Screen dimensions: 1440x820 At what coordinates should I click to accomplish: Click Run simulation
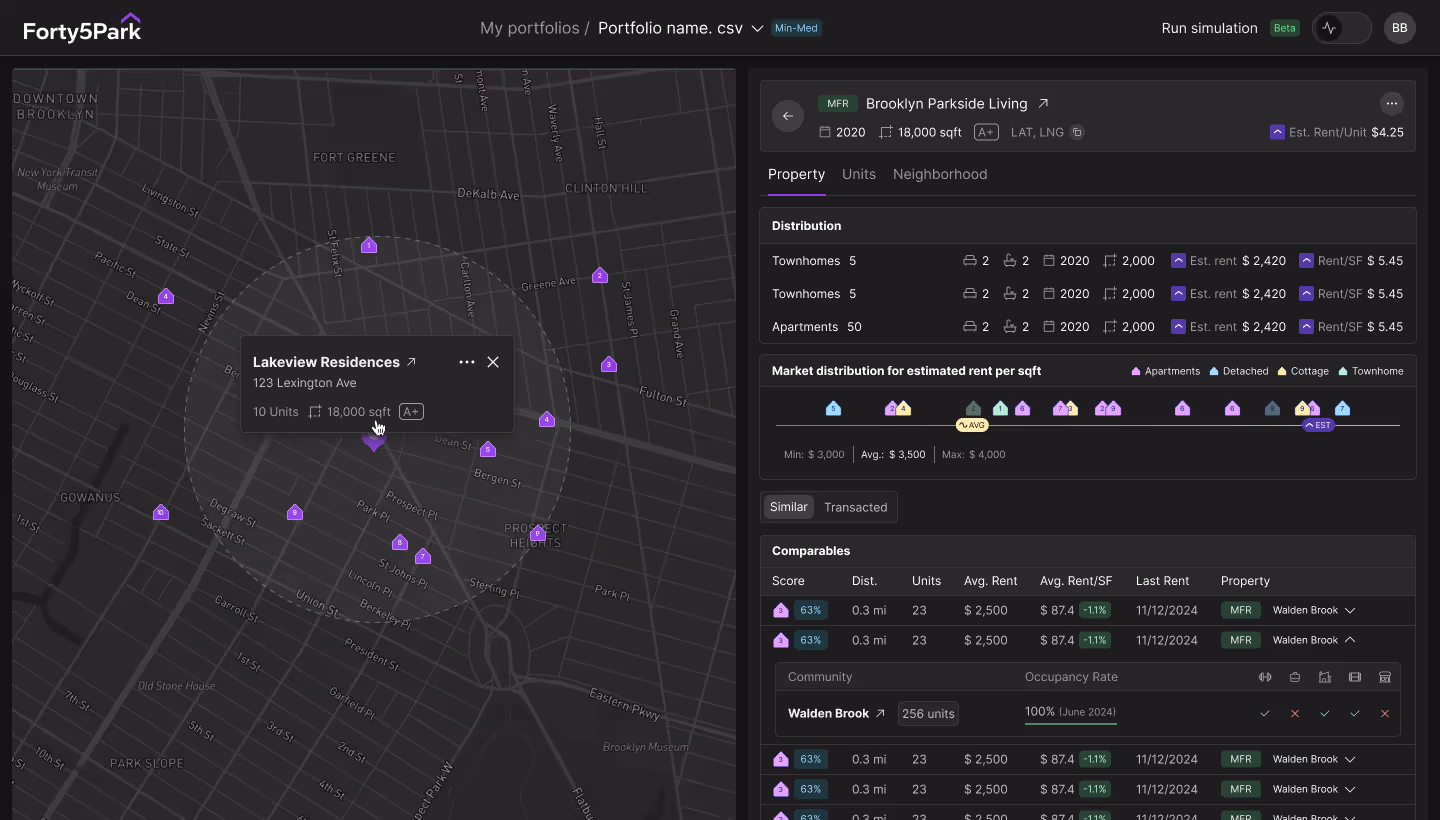tap(1209, 27)
